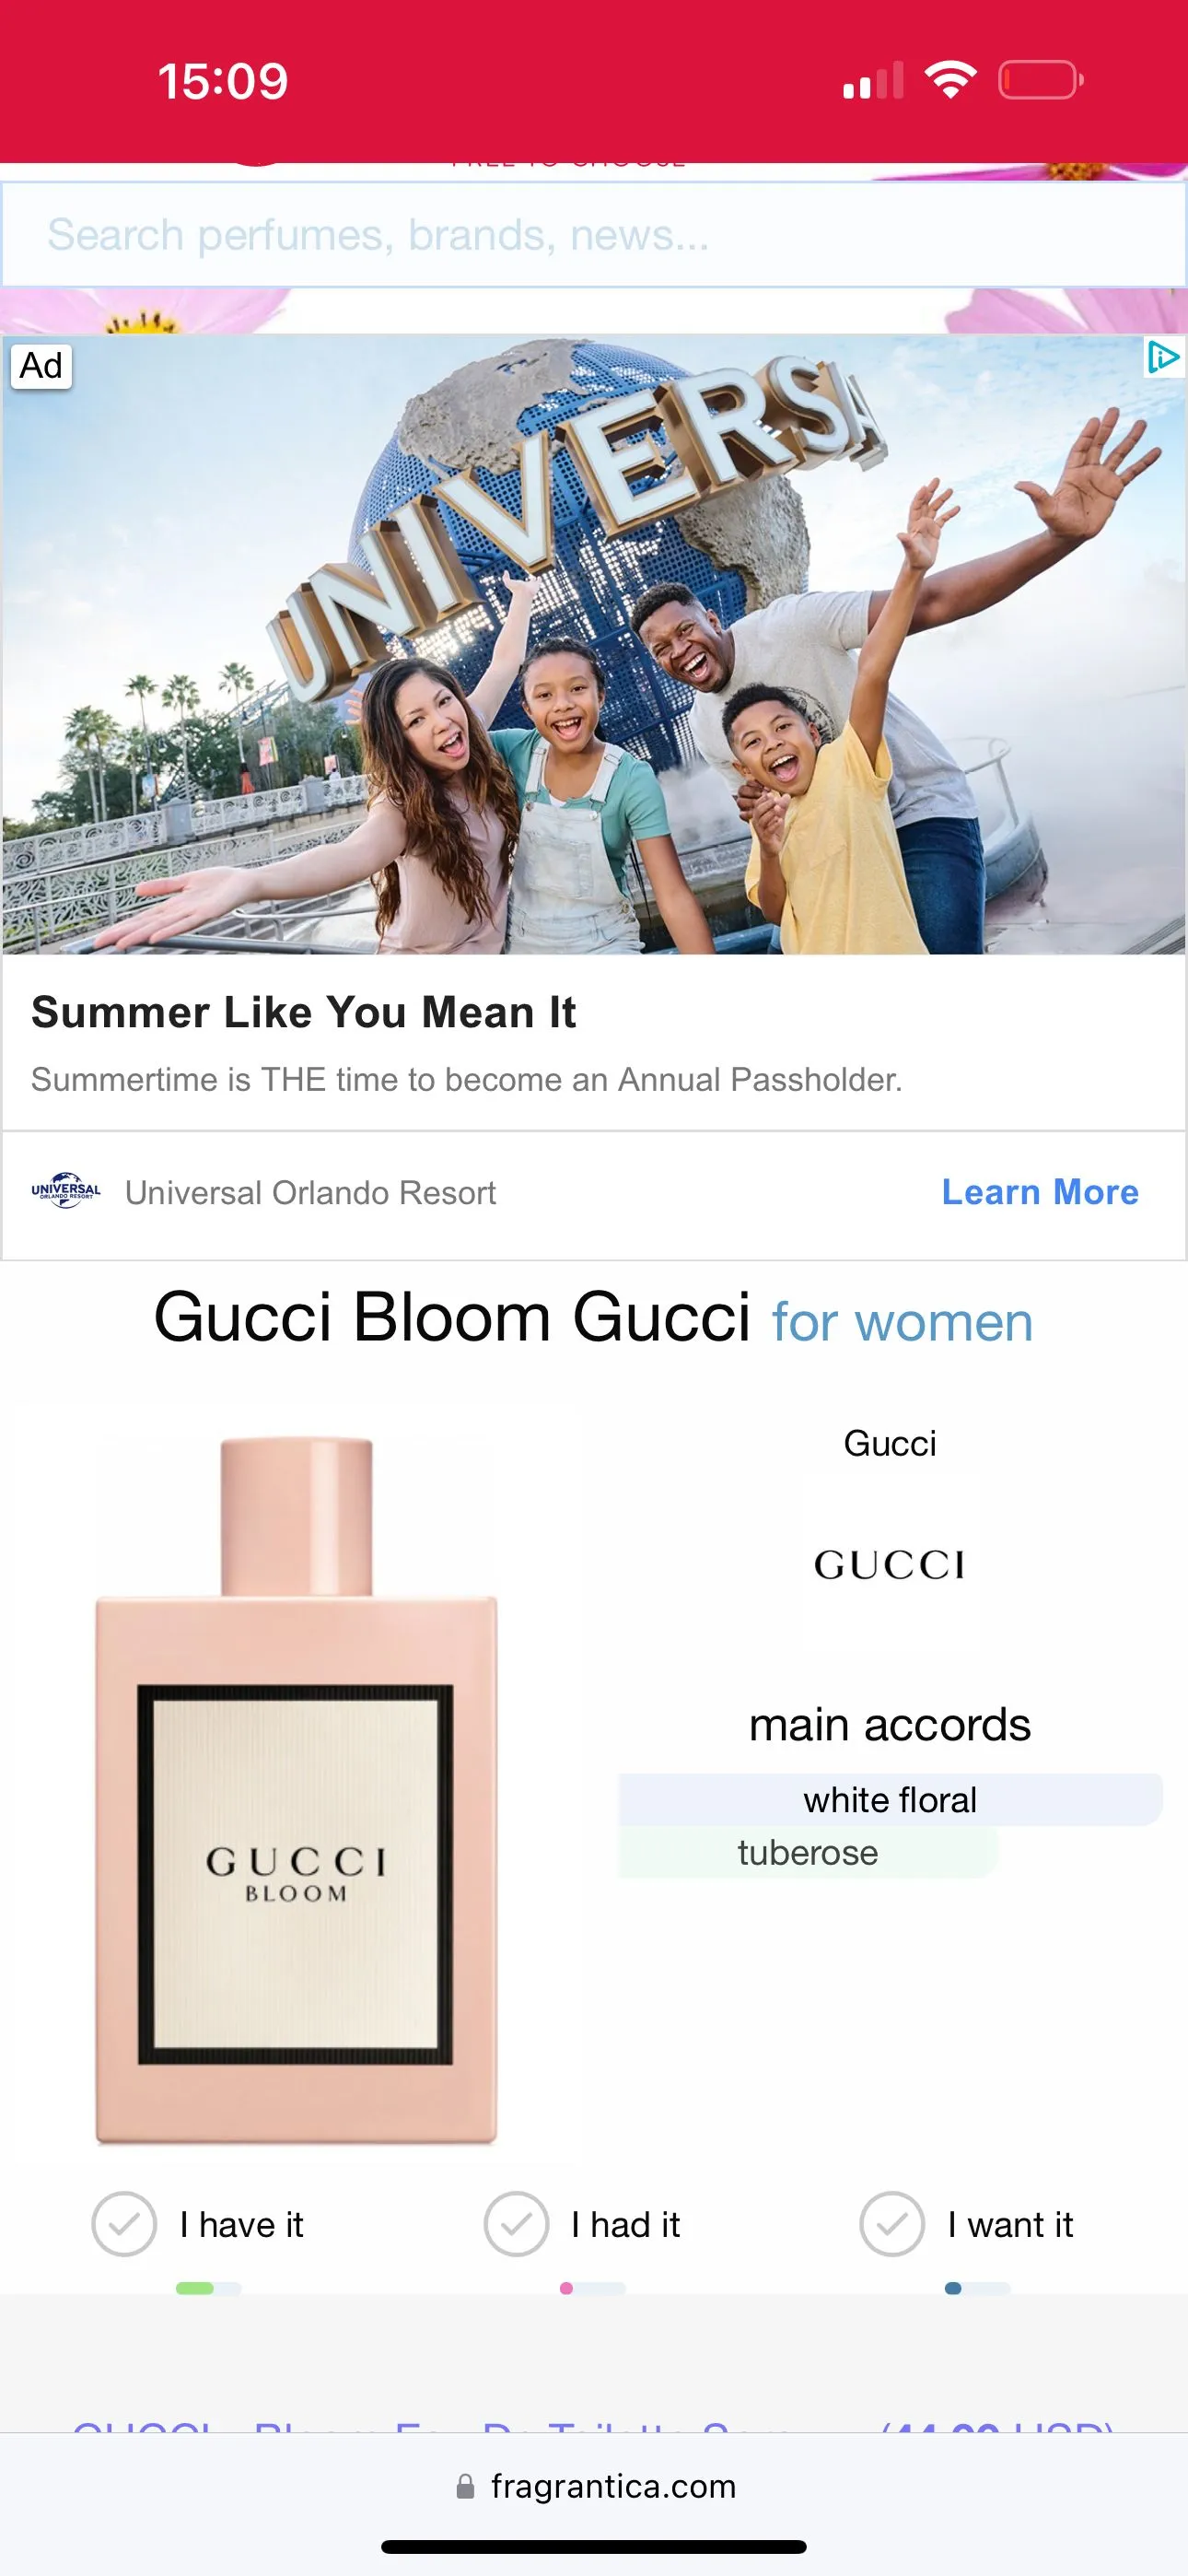Image resolution: width=1188 pixels, height=2576 pixels.
Task: Select the white floral accord bar
Action: pos(890,1800)
